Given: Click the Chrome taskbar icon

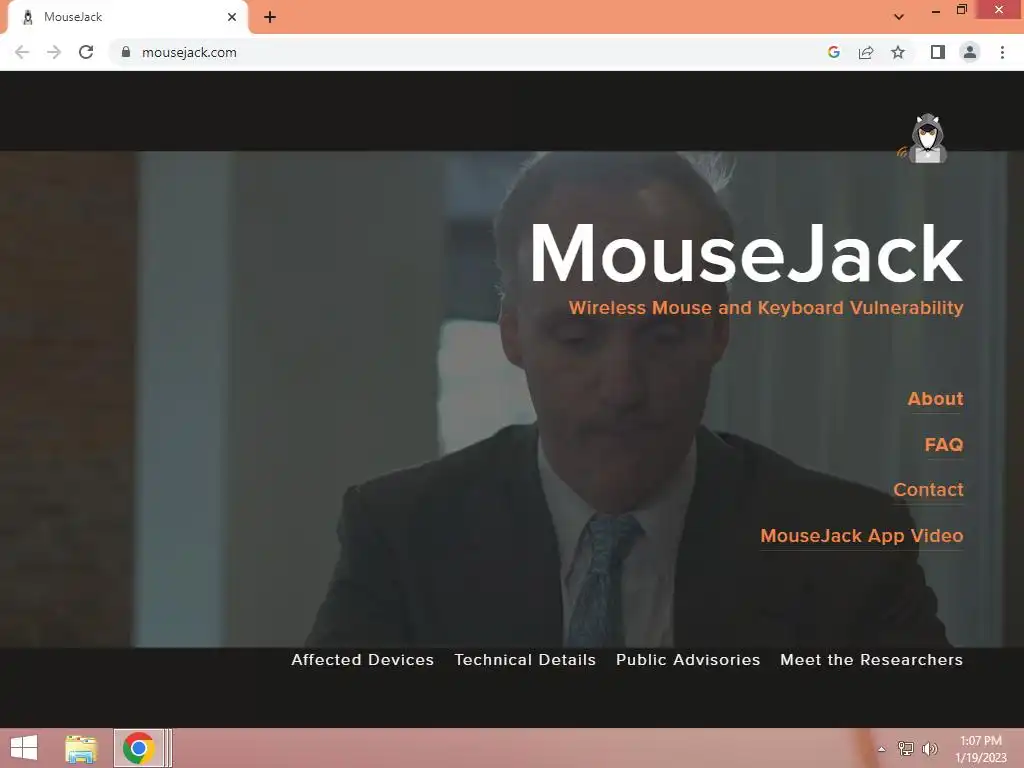Looking at the screenshot, I should click(138, 748).
